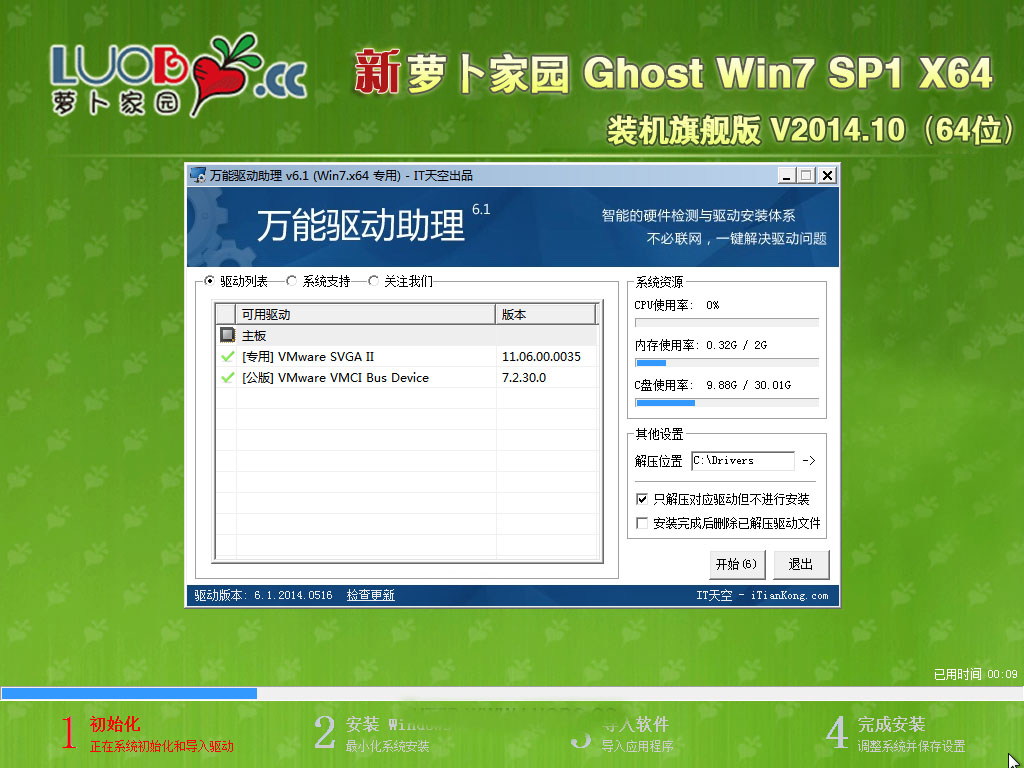The width and height of the screenshot is (1024, 768).
Task: Click the LUOBO radish logo
Action: tap(178, 74)
